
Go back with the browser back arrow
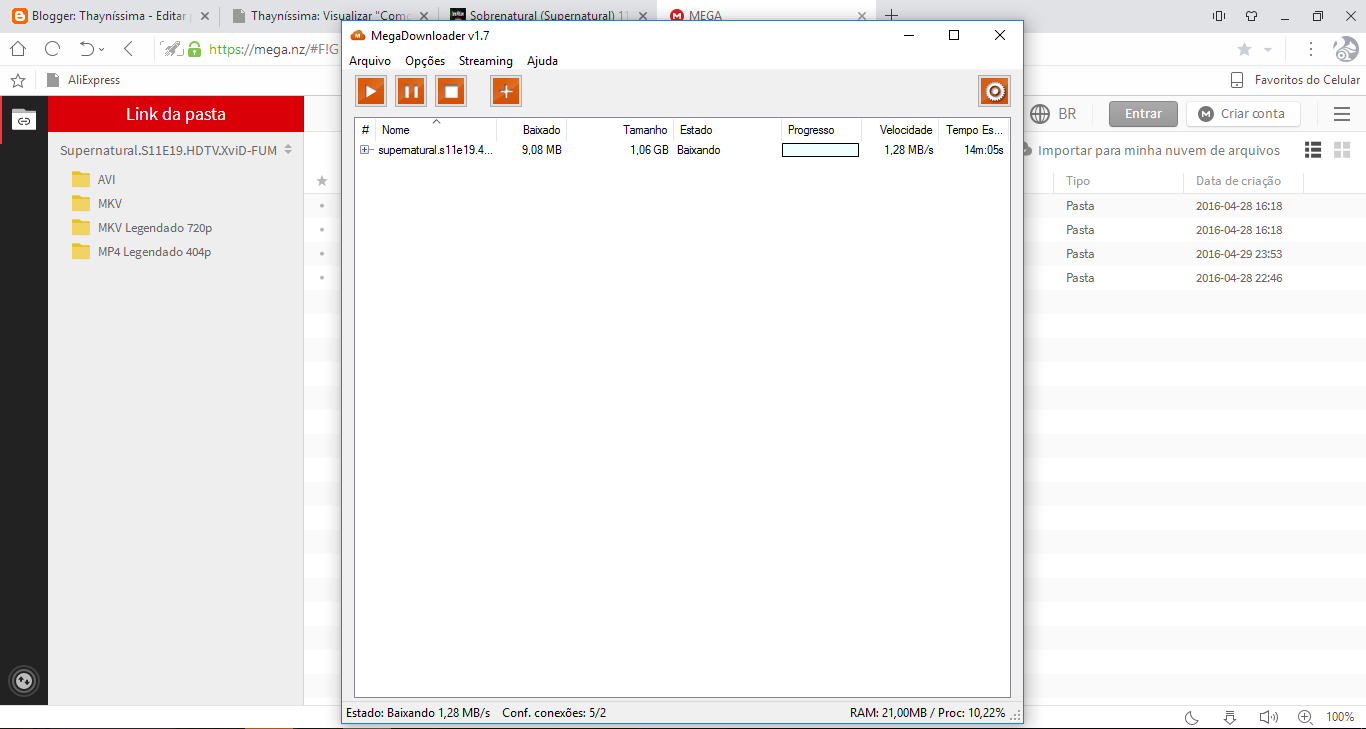point(128,48)
